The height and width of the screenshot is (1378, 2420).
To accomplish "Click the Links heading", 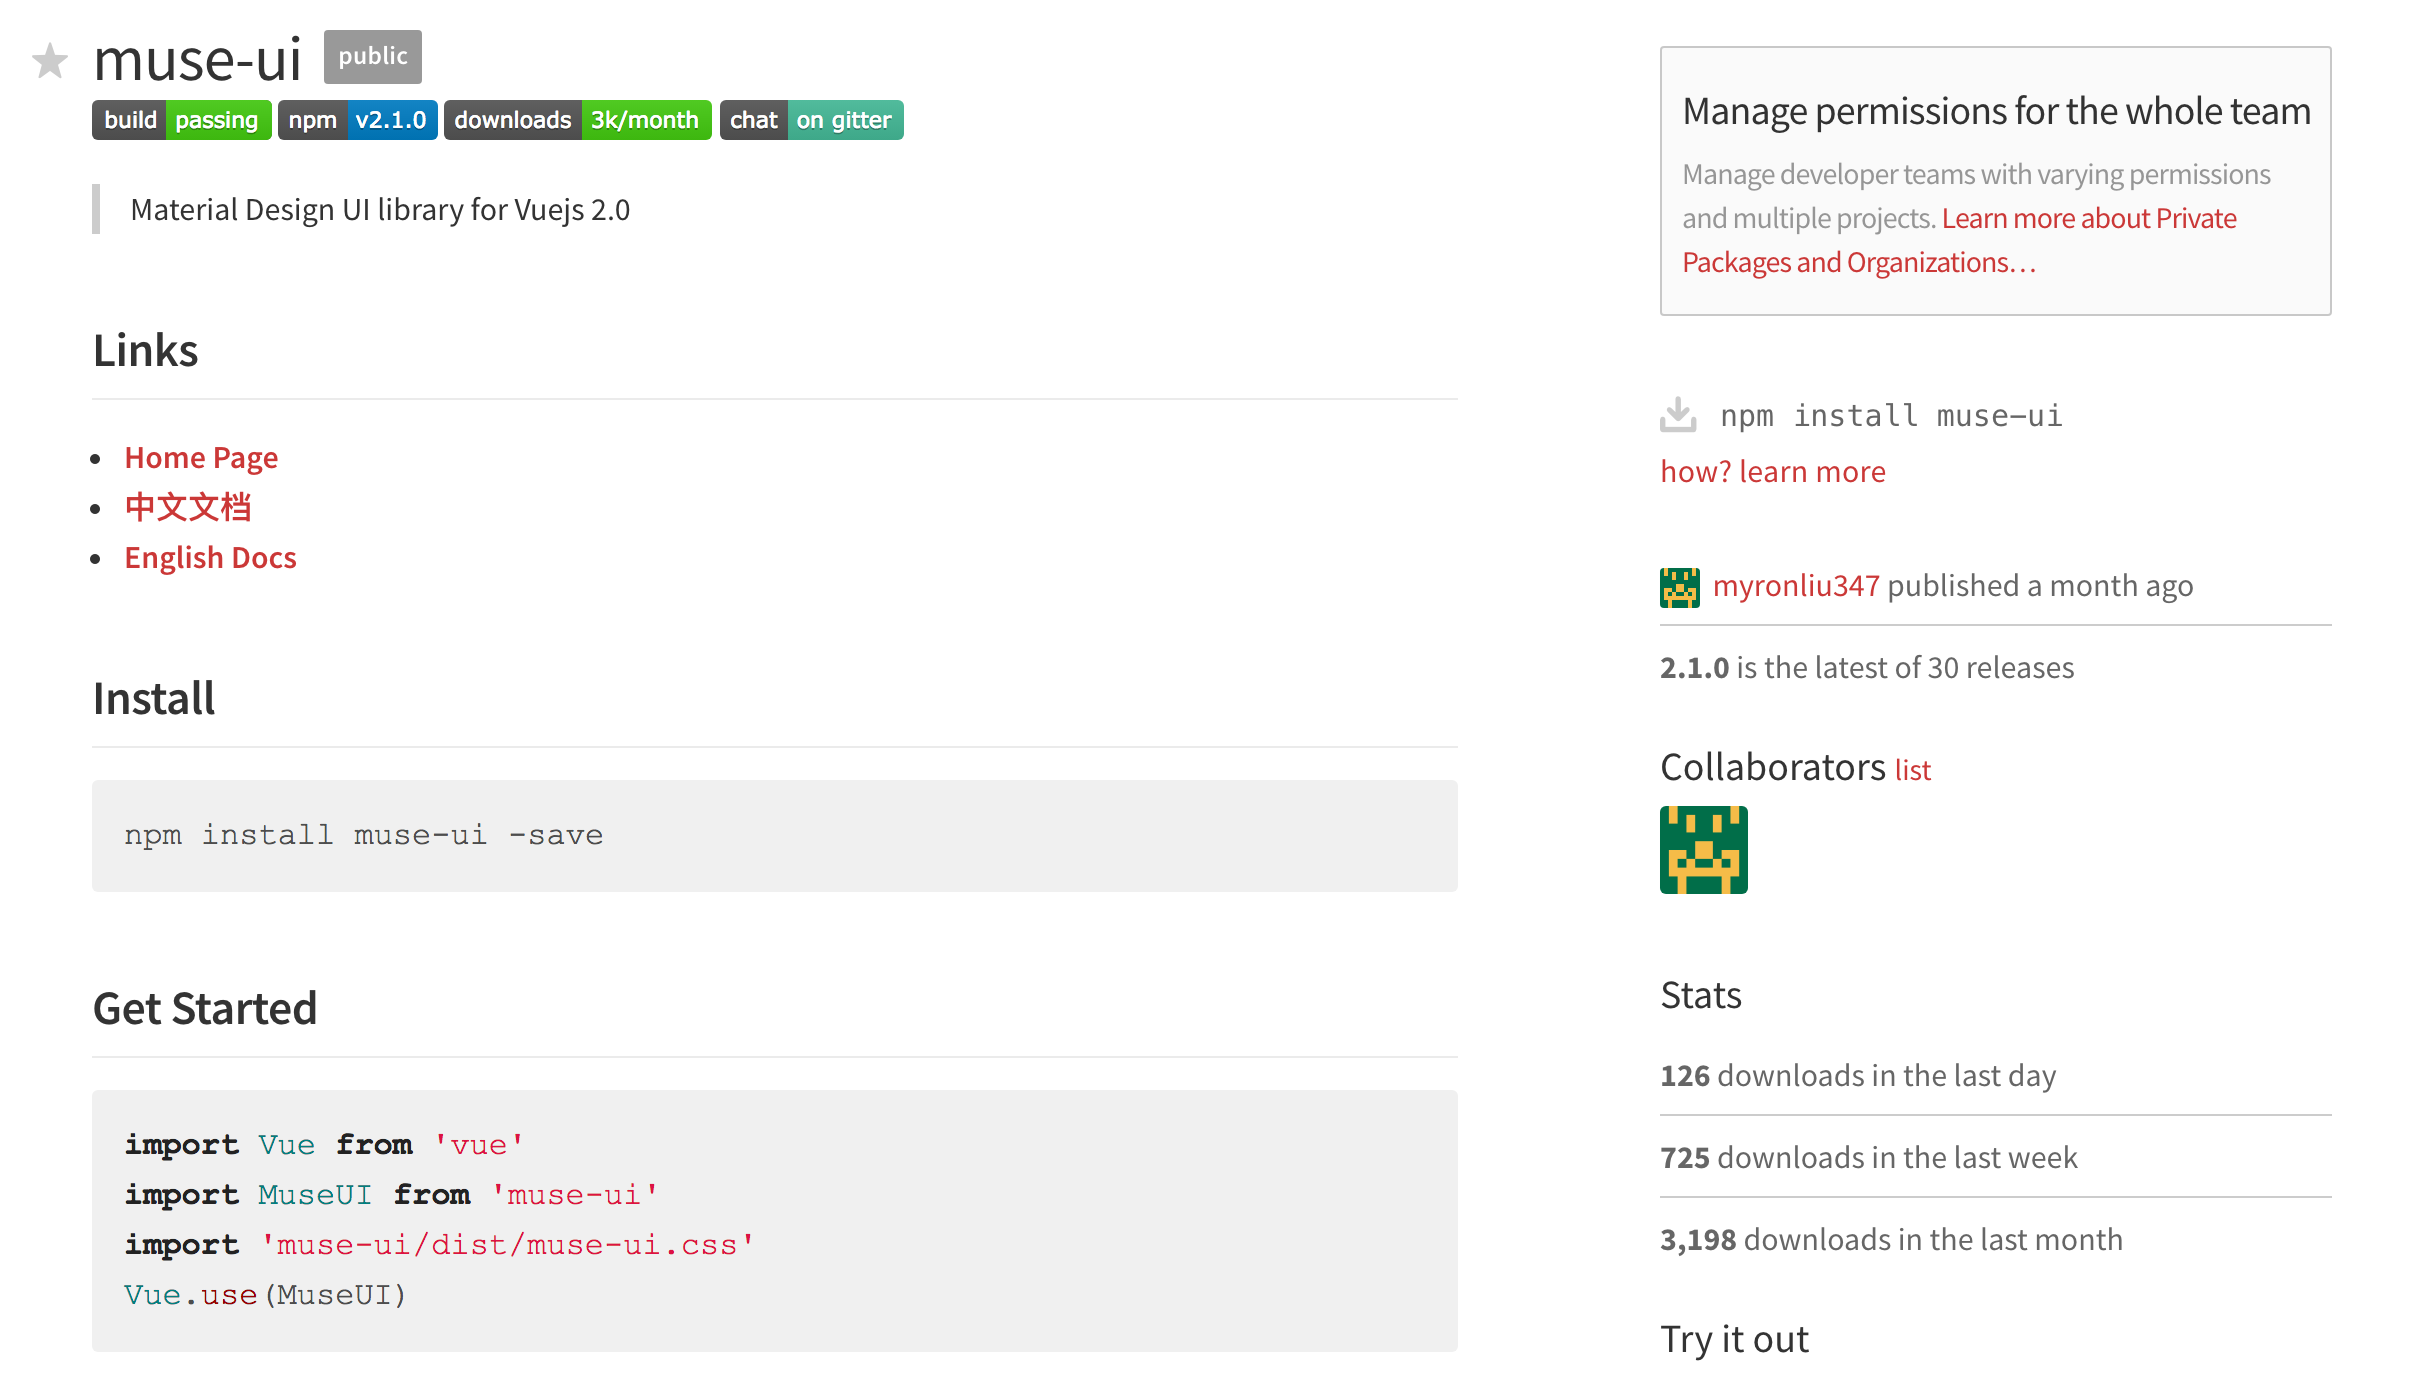I will pos(146,351).
